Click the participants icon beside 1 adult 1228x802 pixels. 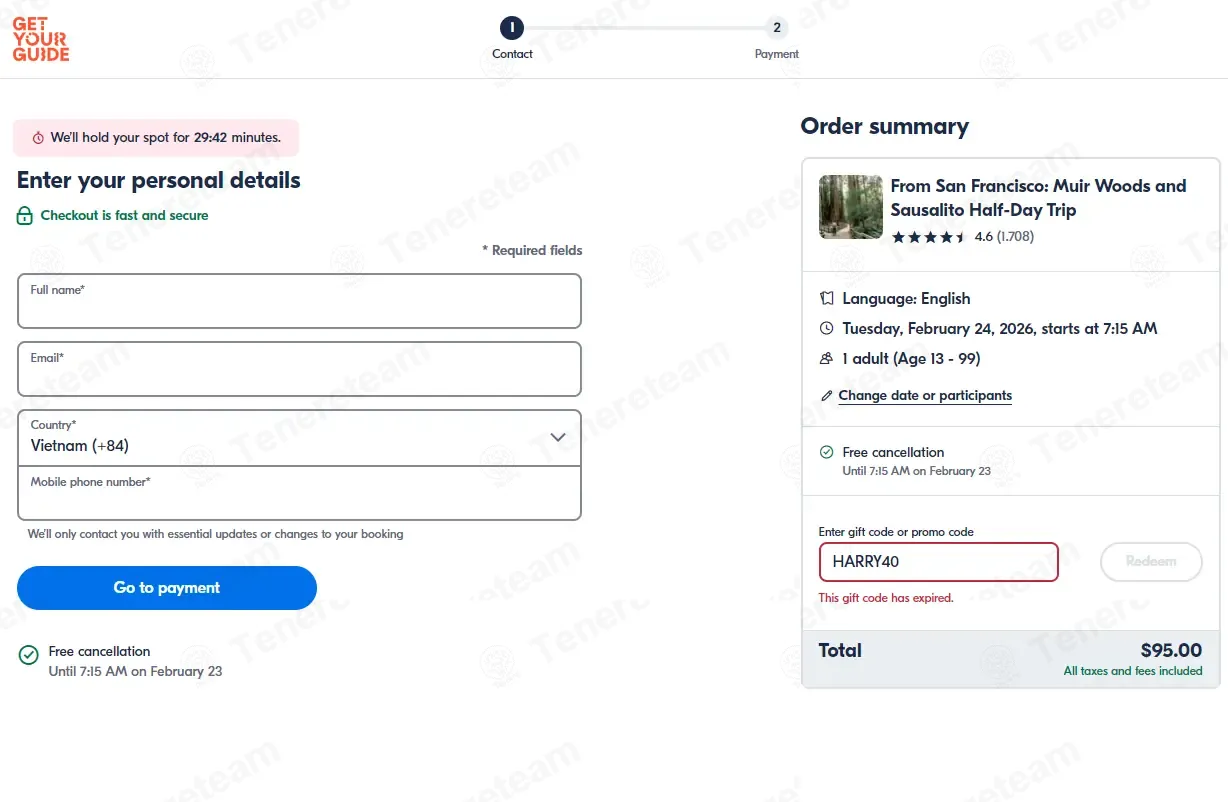click(826, 359)
